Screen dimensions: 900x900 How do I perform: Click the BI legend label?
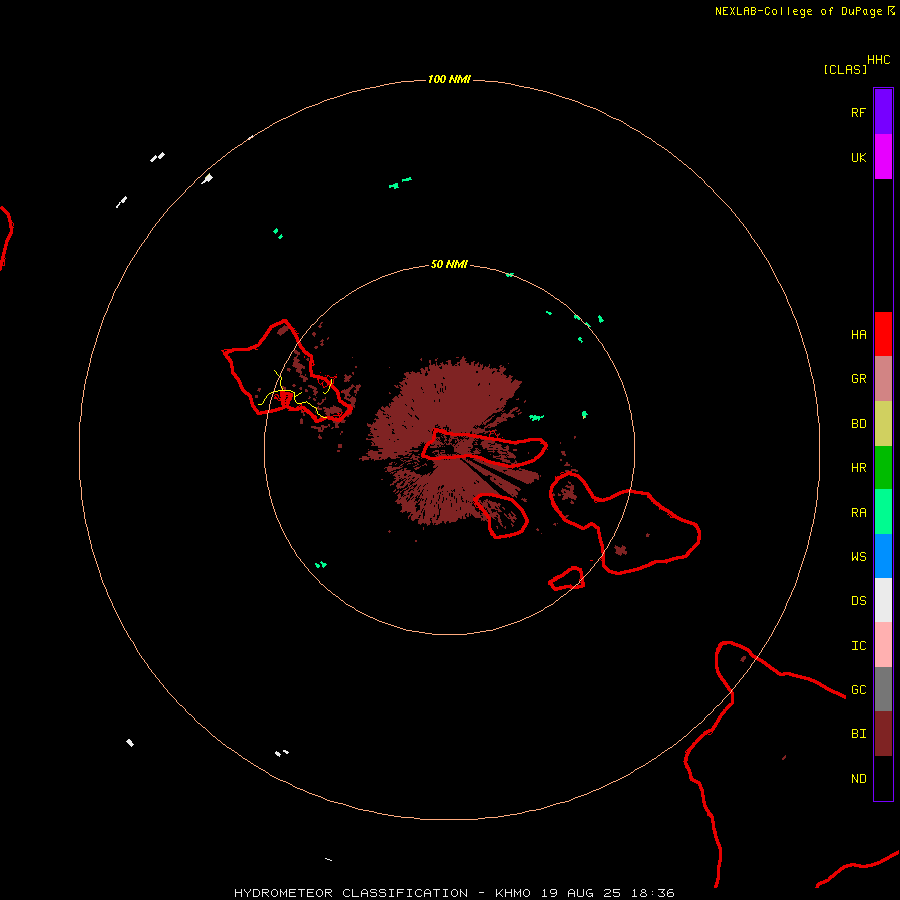[858, 734]
